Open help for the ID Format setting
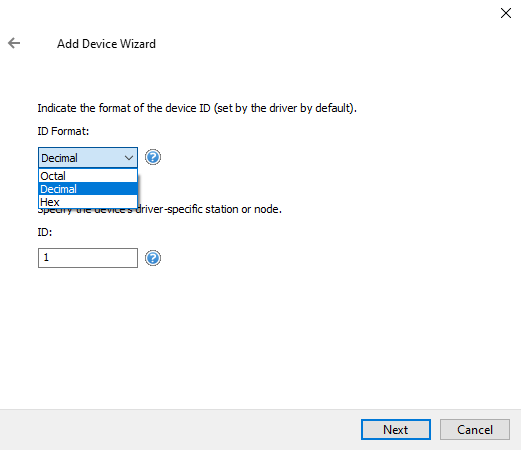 point(153,157)
